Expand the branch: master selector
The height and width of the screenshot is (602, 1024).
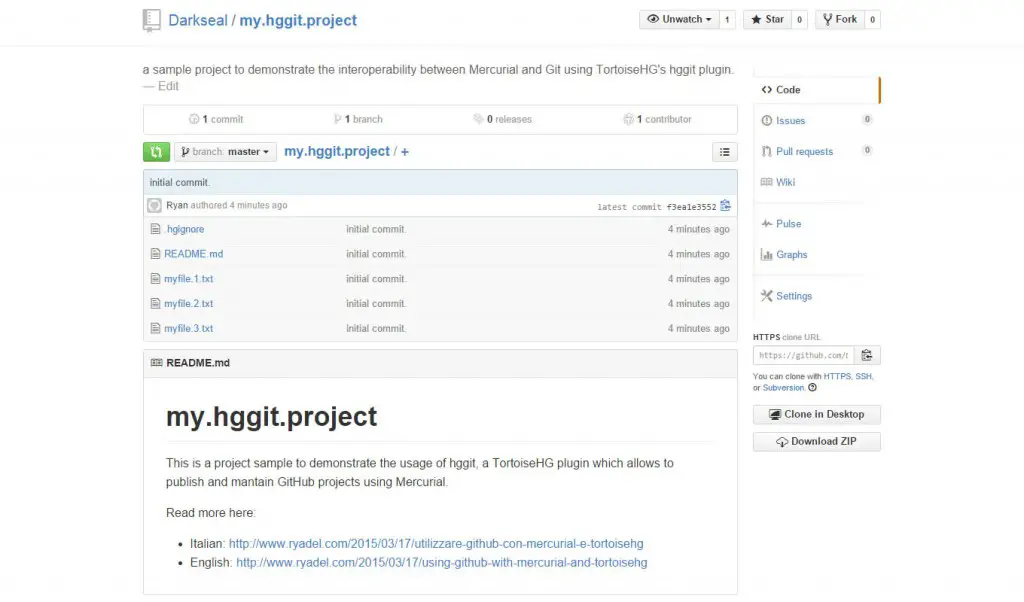click(225, 152)
